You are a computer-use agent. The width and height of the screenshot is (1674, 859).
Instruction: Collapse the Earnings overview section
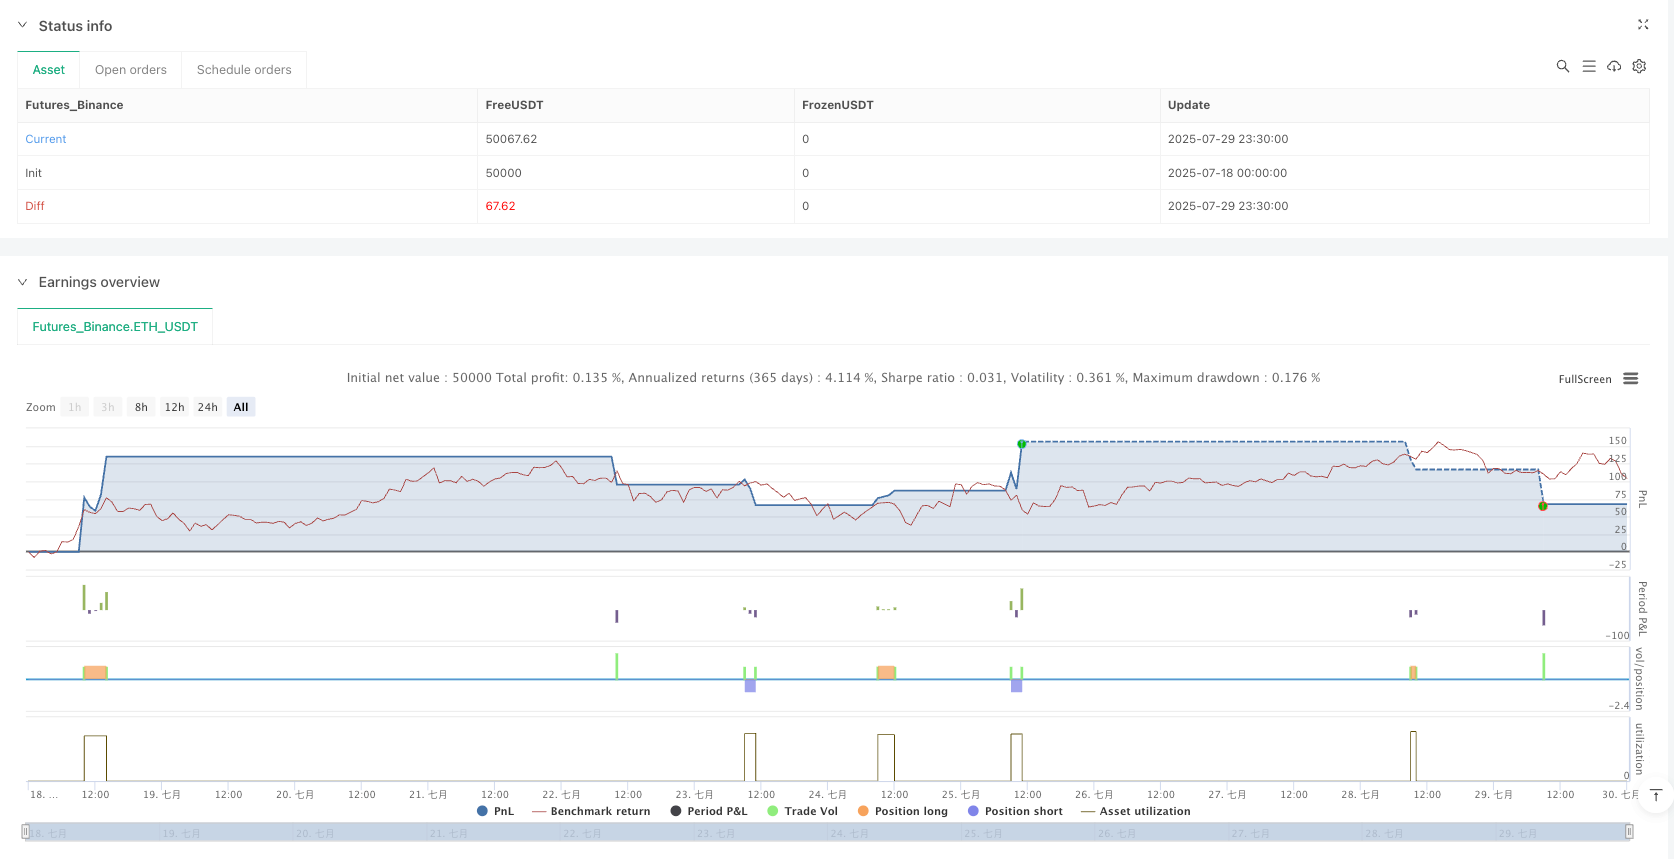coord(22,282)
